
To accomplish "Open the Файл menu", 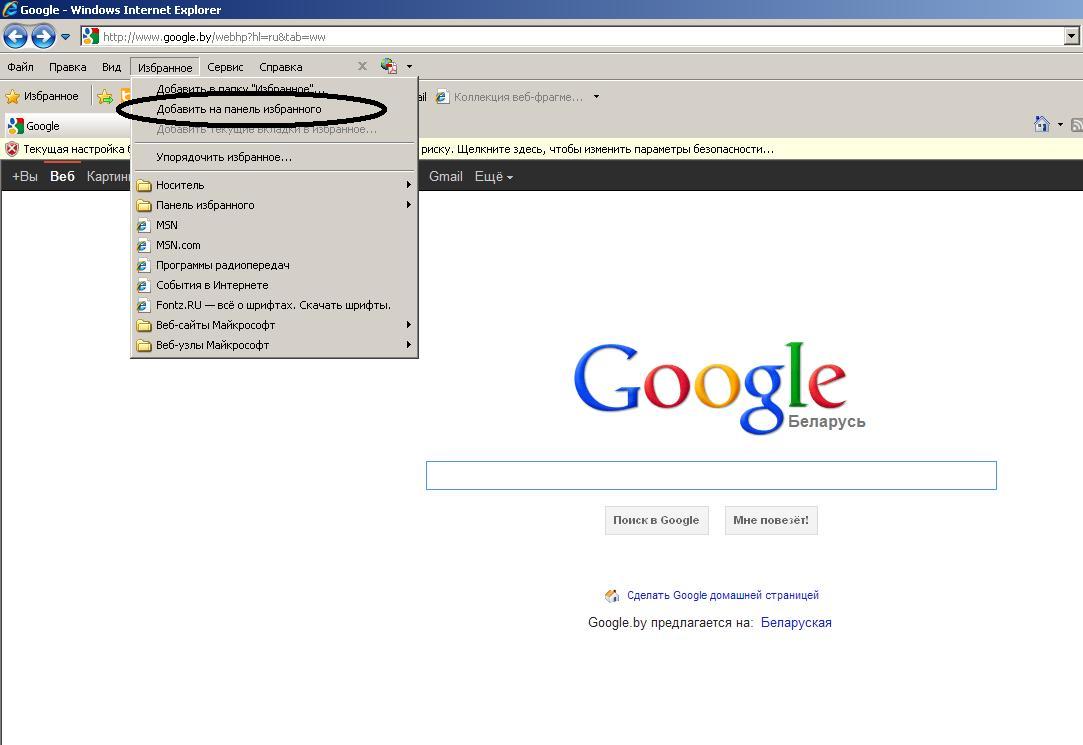I will point(21,67).
